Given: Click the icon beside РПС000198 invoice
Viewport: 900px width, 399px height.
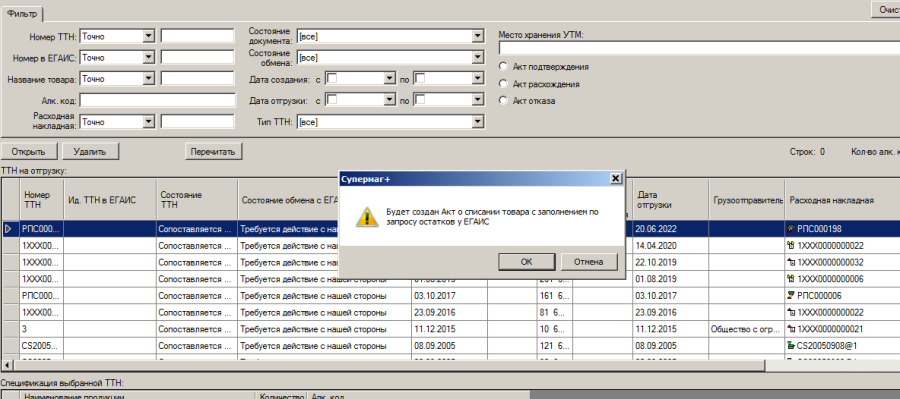Looking at the screenshot, I should click(x=792, y=228).
